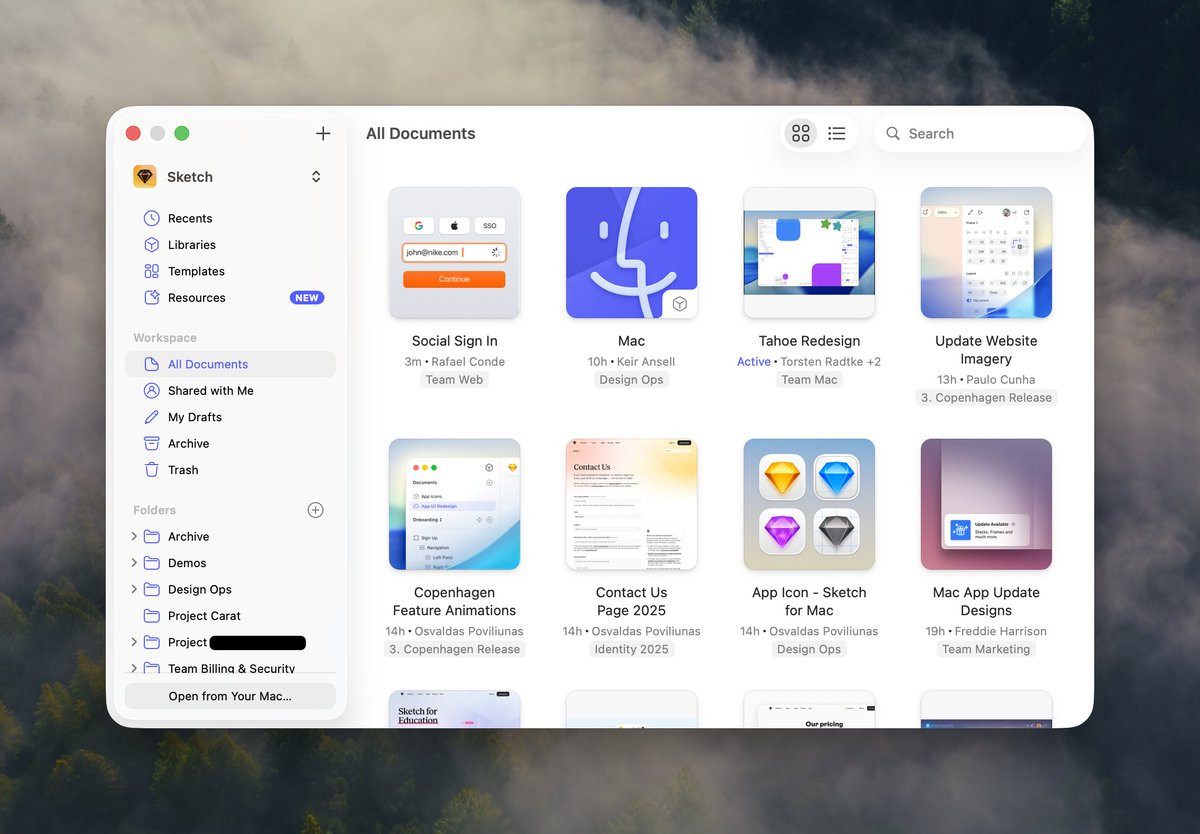Open the Mac App Update Designs thumbnail
This screenshot has width=1200, height=834.
point(986,504)
